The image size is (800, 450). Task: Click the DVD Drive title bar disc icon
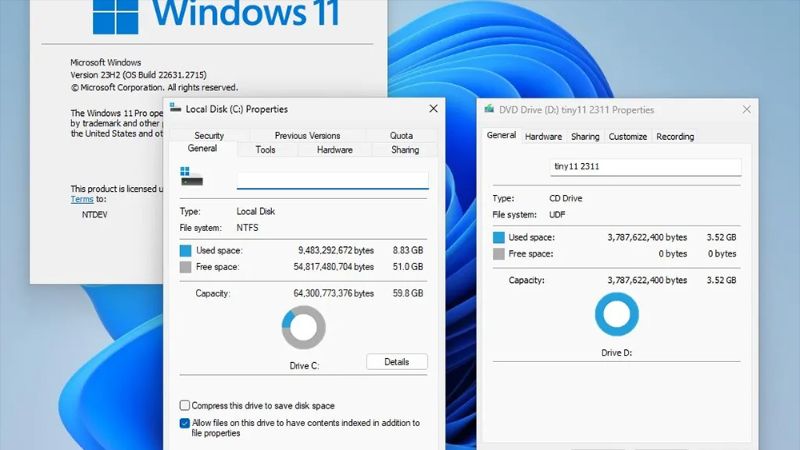[489, 110]
